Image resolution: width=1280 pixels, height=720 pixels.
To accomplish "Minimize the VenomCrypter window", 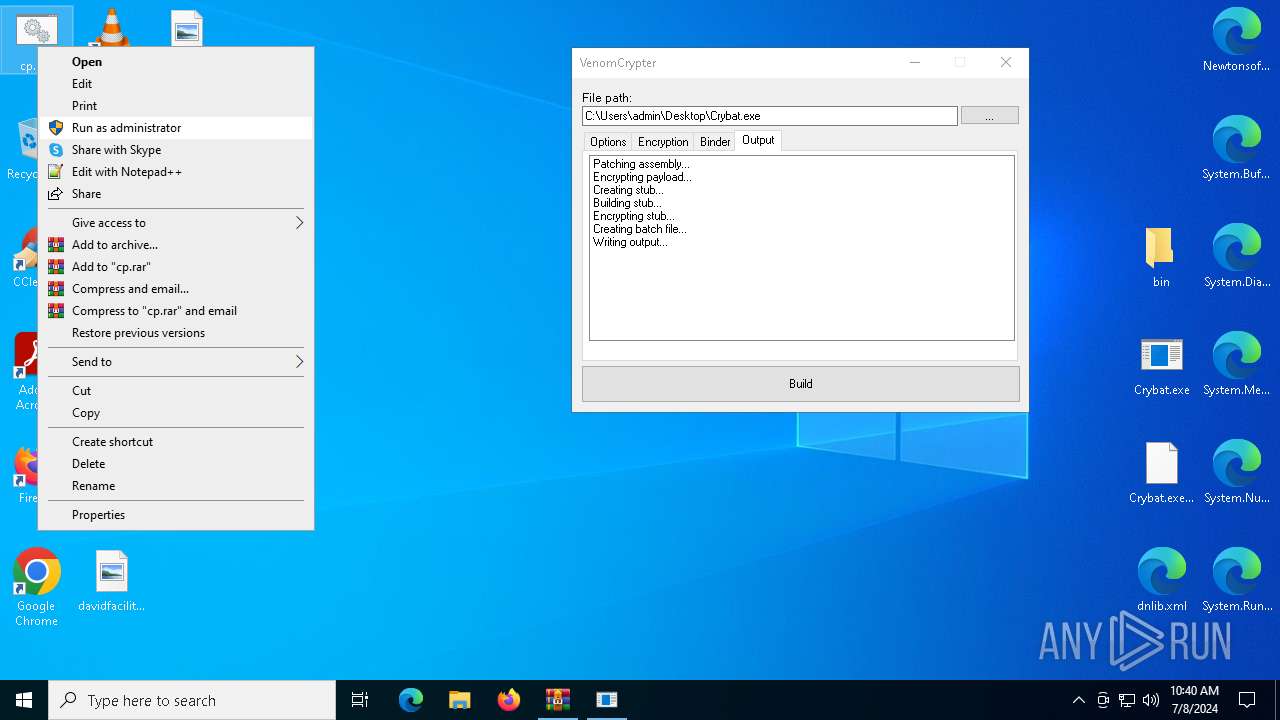I will point(914,62).
